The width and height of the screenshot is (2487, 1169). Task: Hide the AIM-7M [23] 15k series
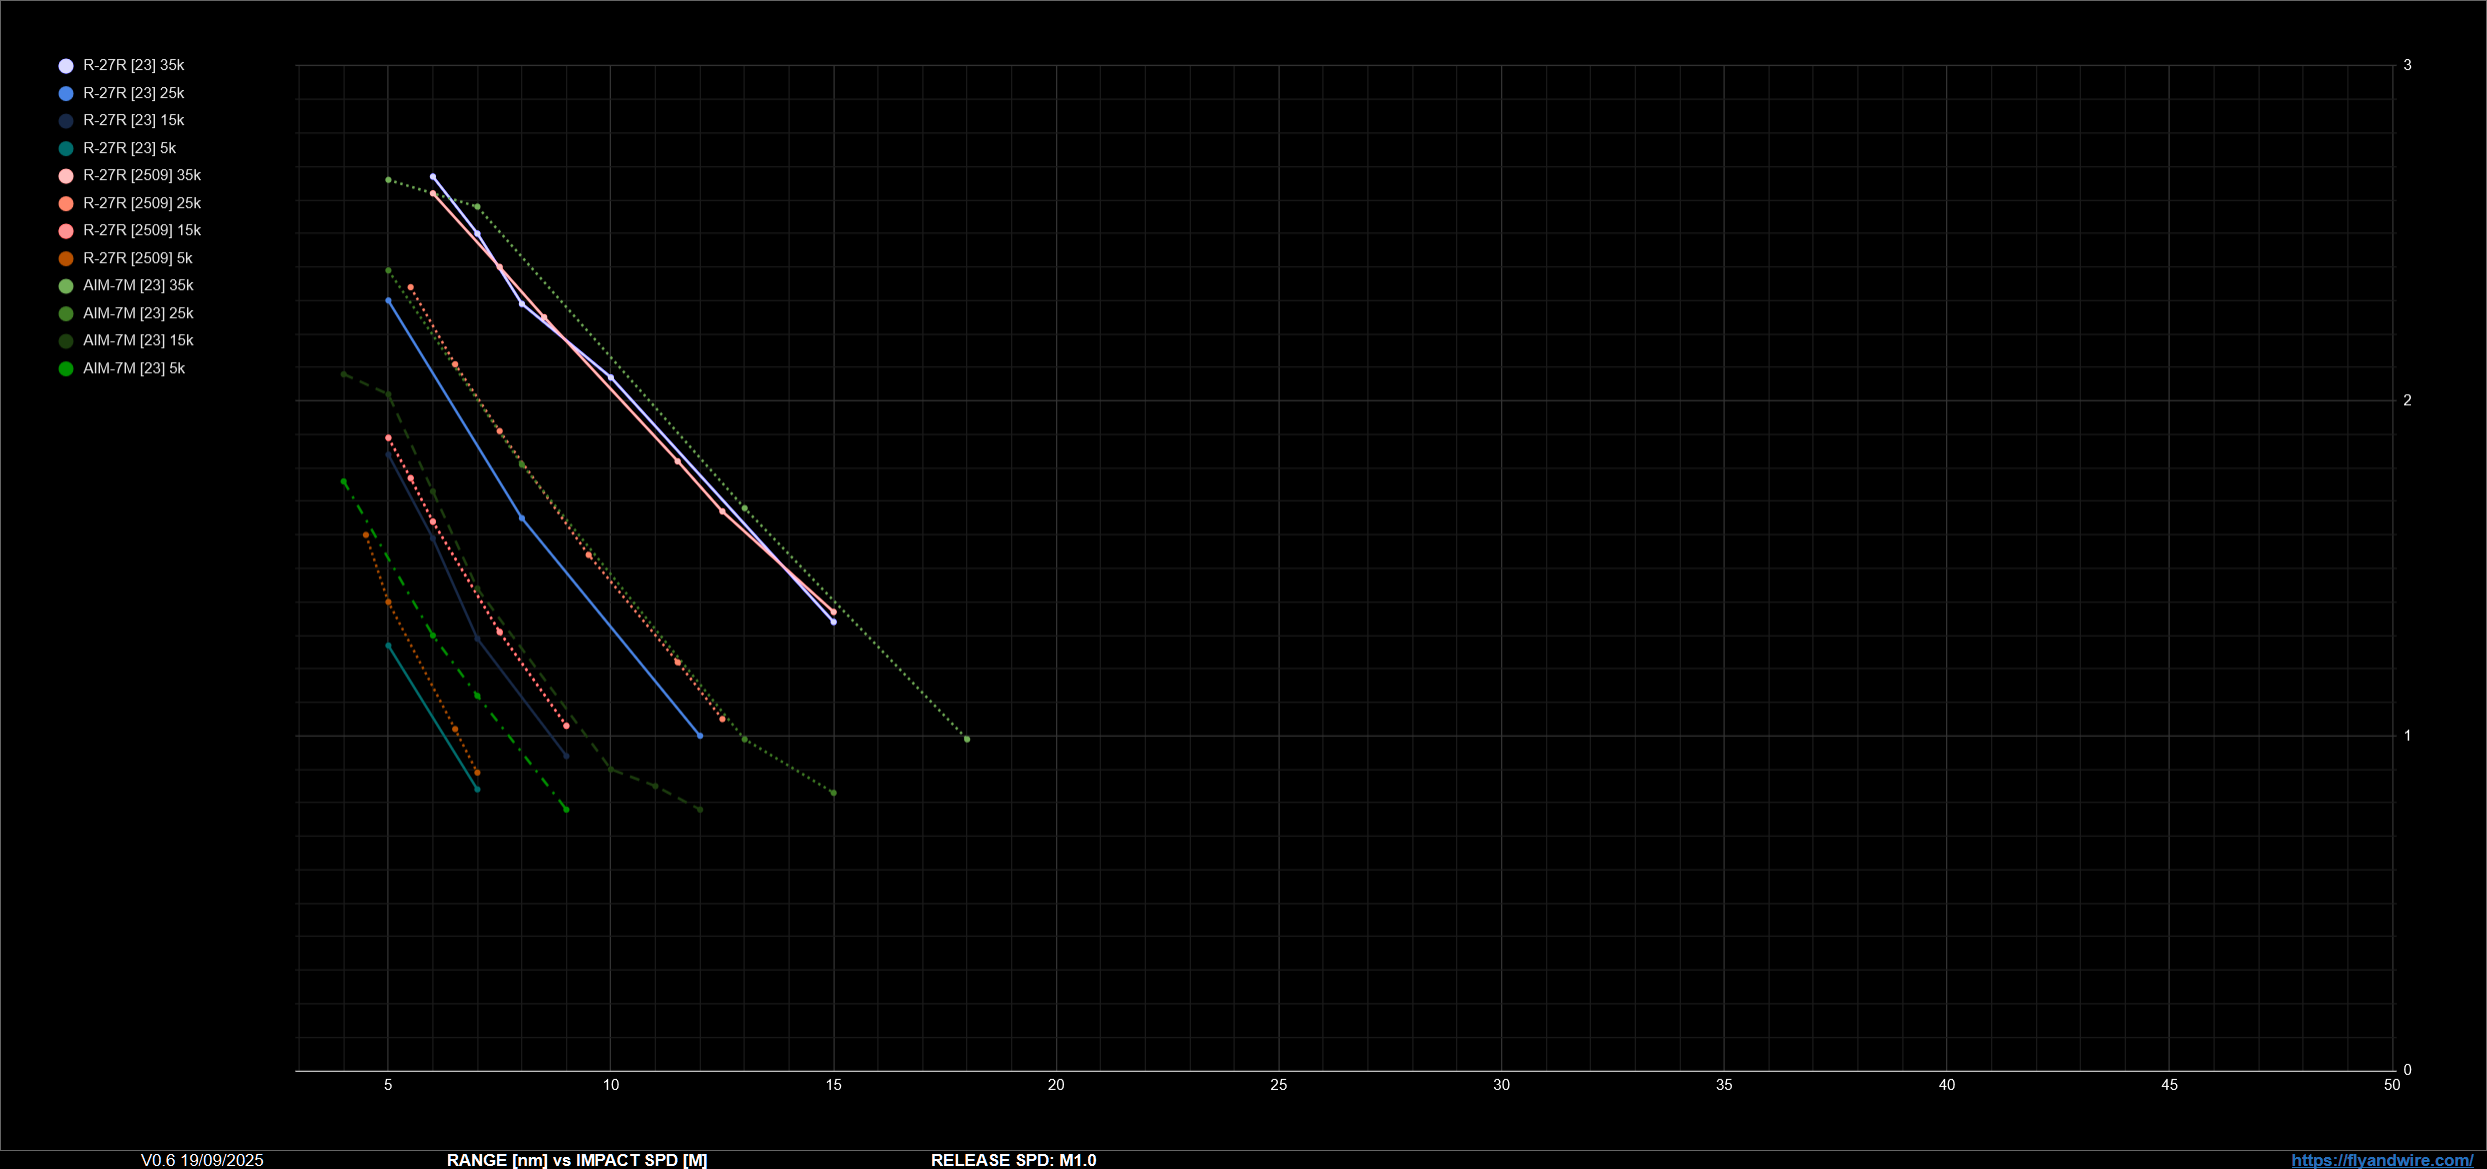click(137, 340)
